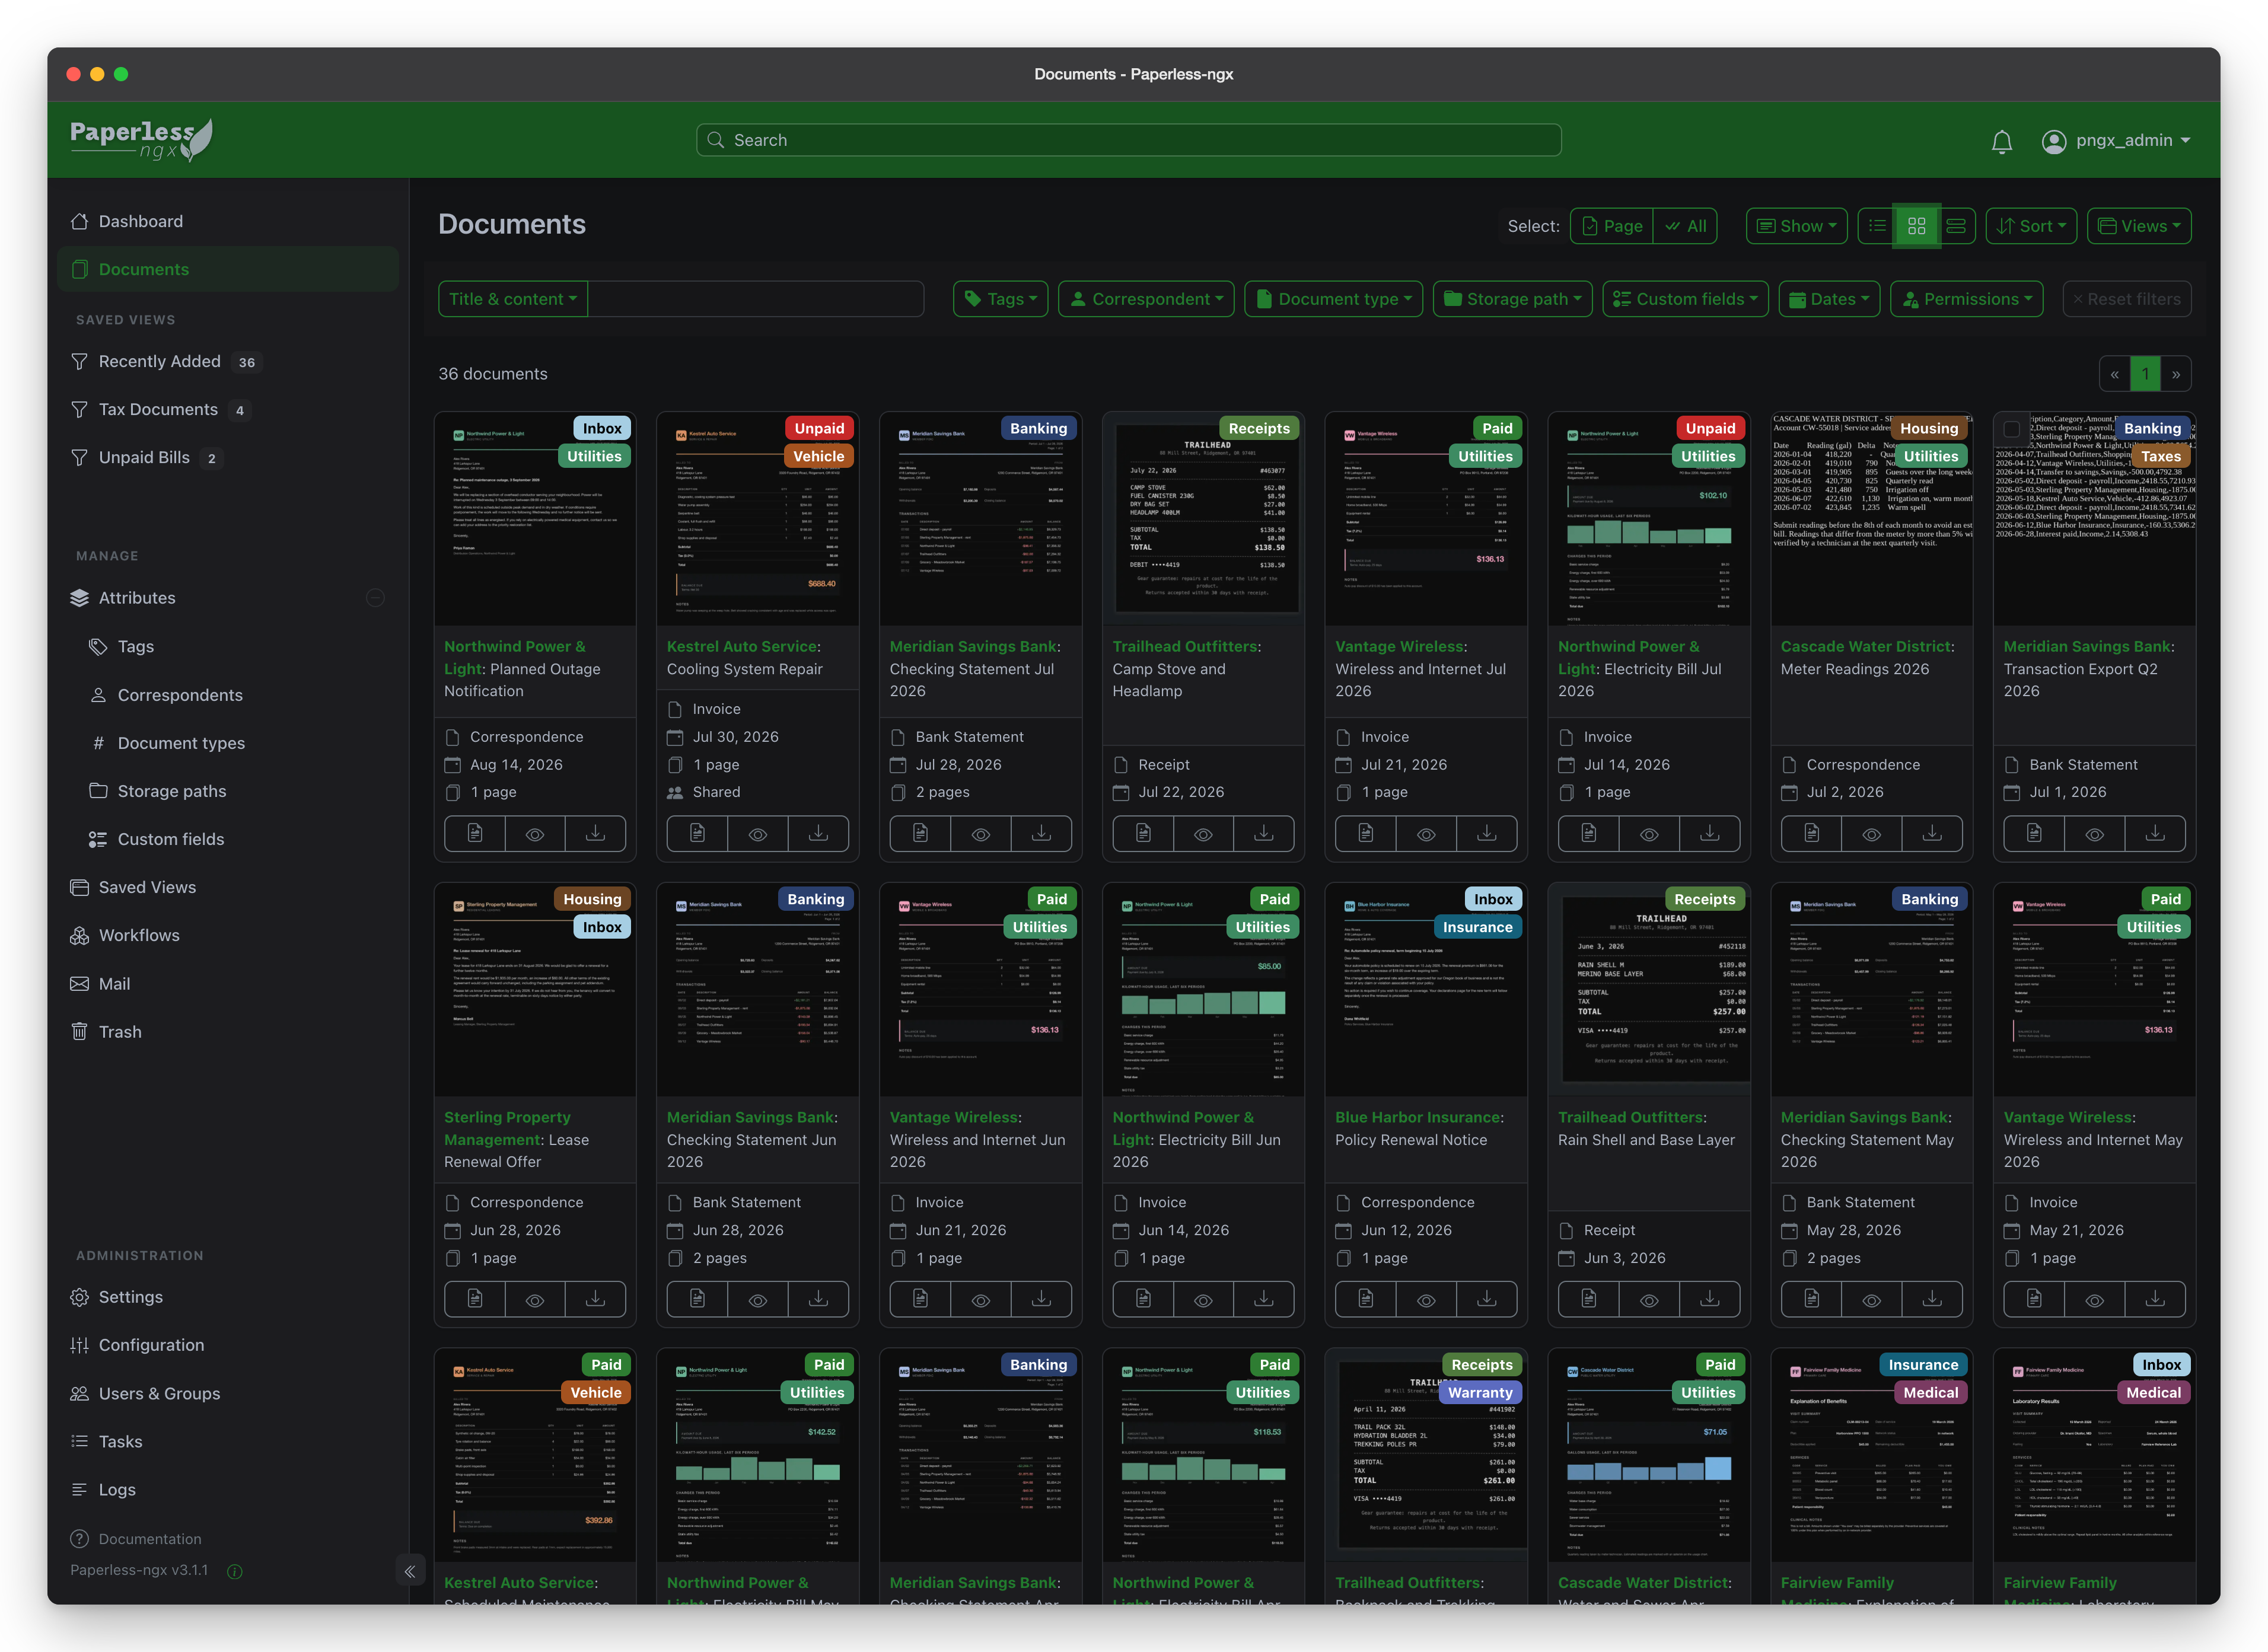Preview Wireless and Internet Jul 2026 invoice
The height and width of the screenshot is (1652, 2268).
(1426, 833)
